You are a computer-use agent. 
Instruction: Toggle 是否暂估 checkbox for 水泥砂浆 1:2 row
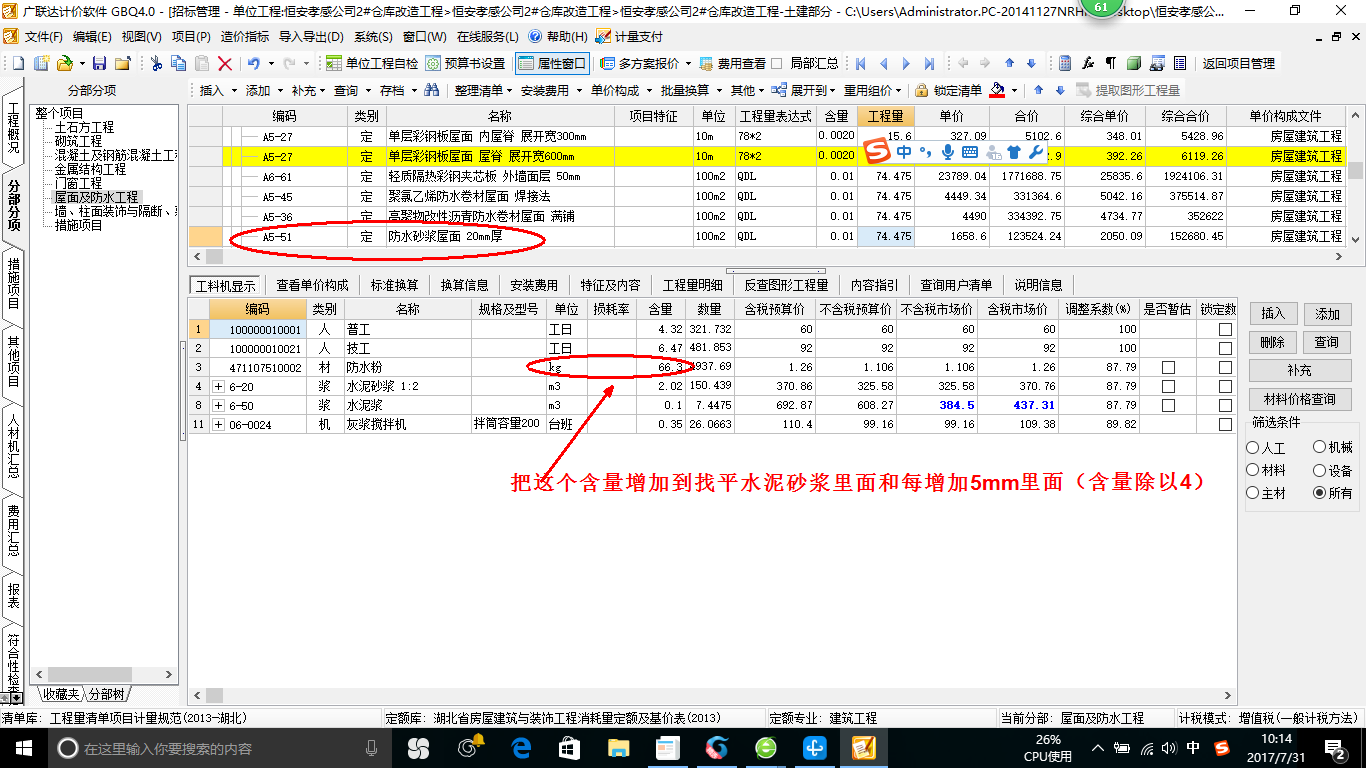point(1168,386)
